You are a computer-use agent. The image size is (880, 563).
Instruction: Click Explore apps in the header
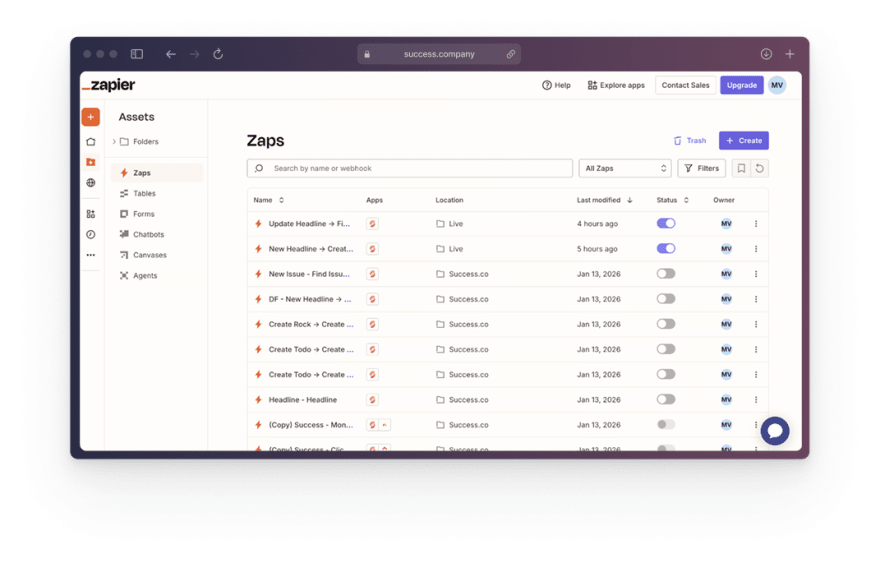tap(616, 85)
